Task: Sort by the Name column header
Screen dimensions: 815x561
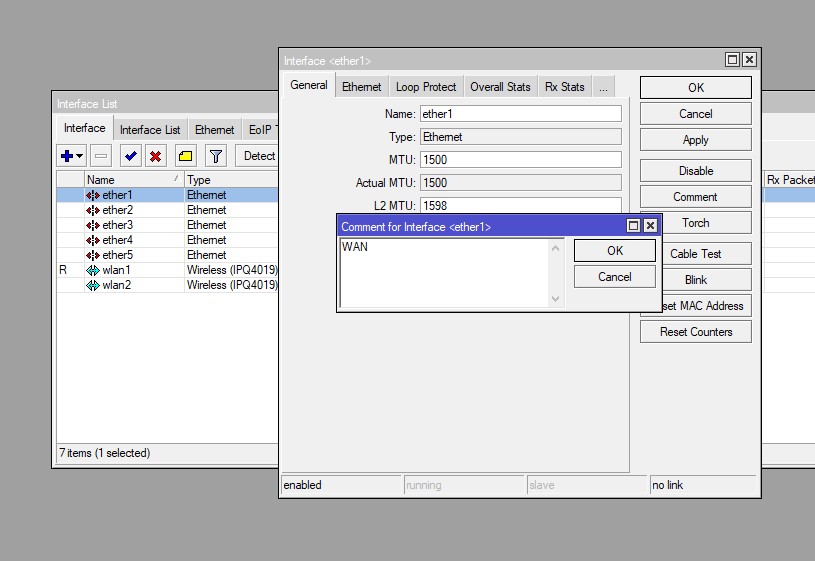Action: [134, 180]
